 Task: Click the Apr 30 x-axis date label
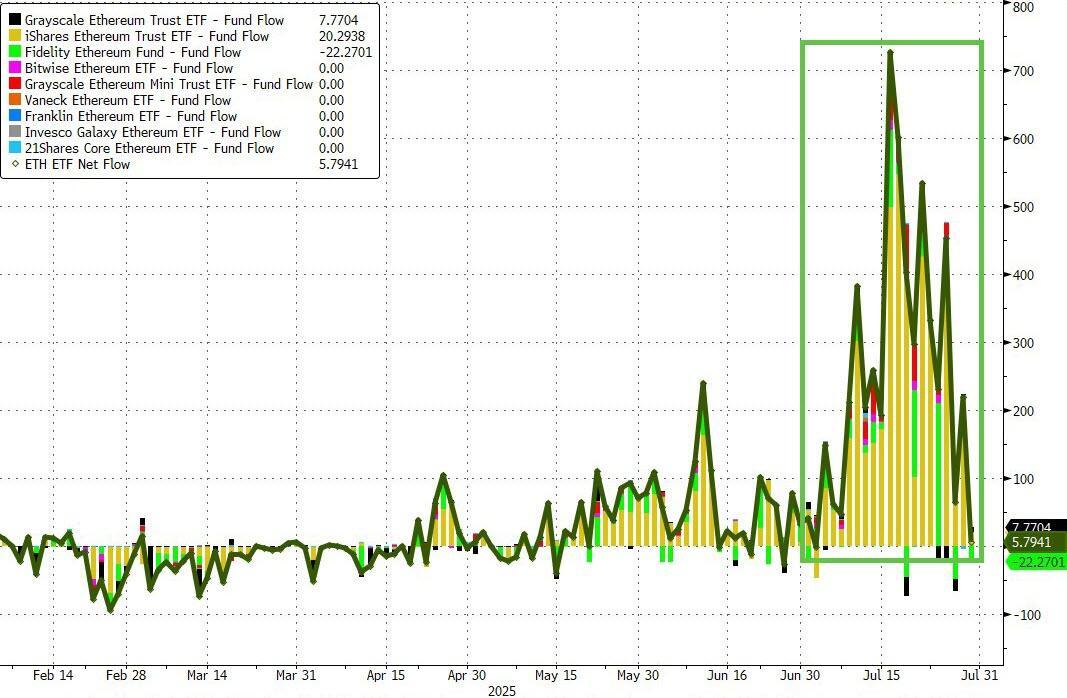[x=466, y=674]
